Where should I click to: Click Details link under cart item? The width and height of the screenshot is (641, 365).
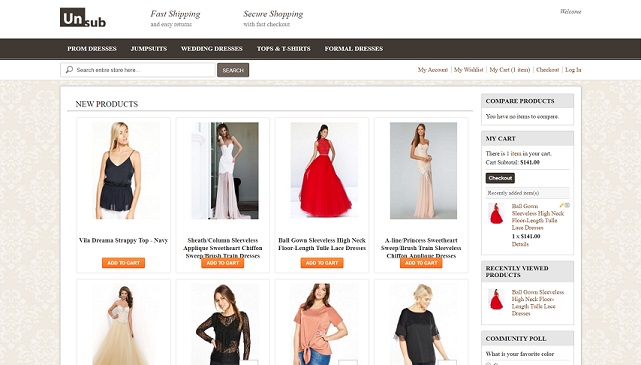pyautogui.click(x=520, y=244)
